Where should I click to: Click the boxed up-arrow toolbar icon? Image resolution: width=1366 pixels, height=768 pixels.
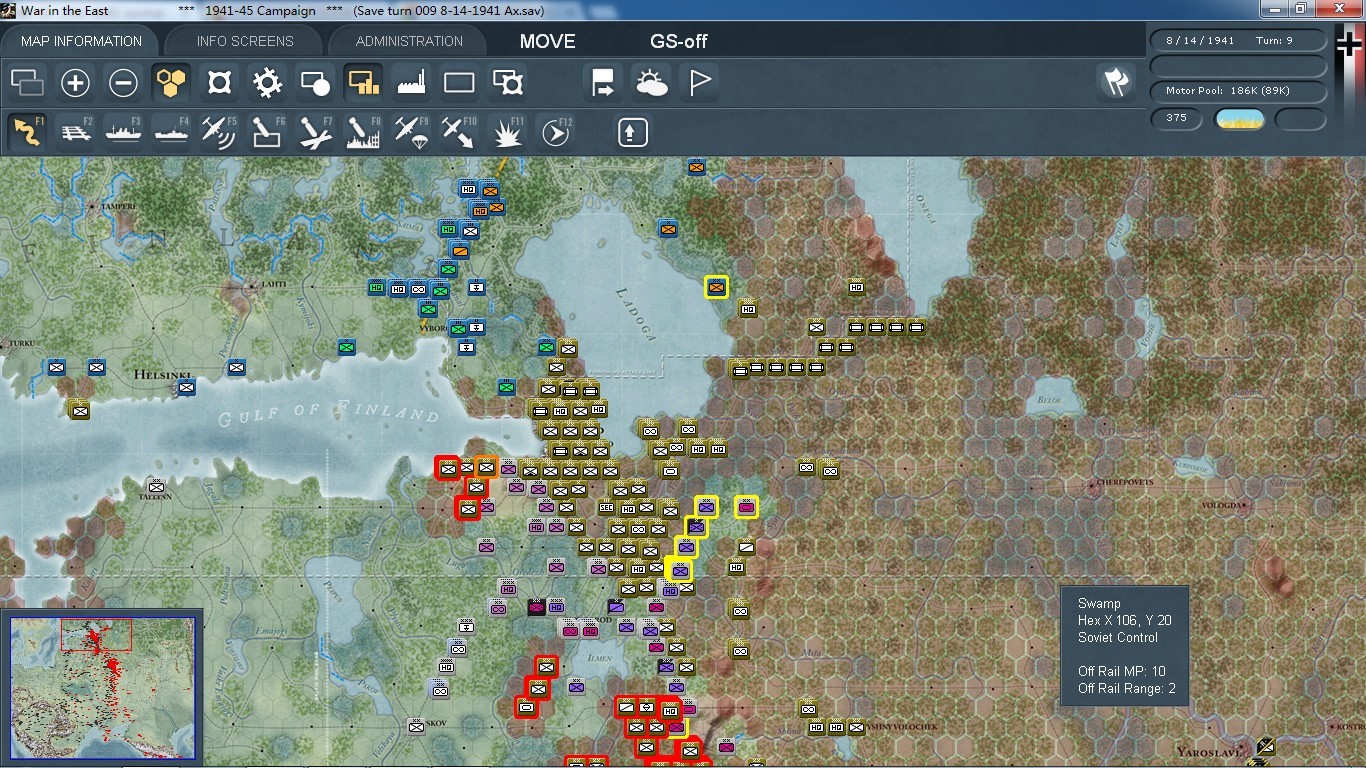click(x=632, y=132)
